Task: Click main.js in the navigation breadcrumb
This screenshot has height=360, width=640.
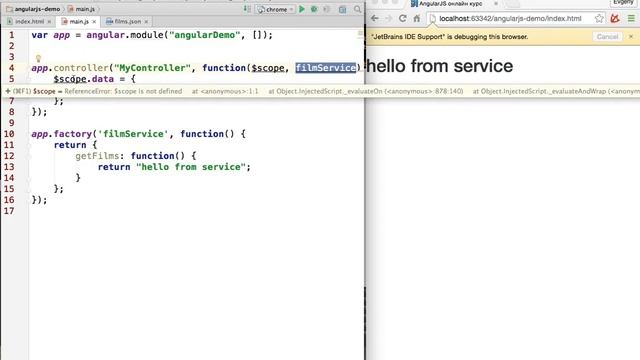Action: pyautogui.click(x=81, y=9)
